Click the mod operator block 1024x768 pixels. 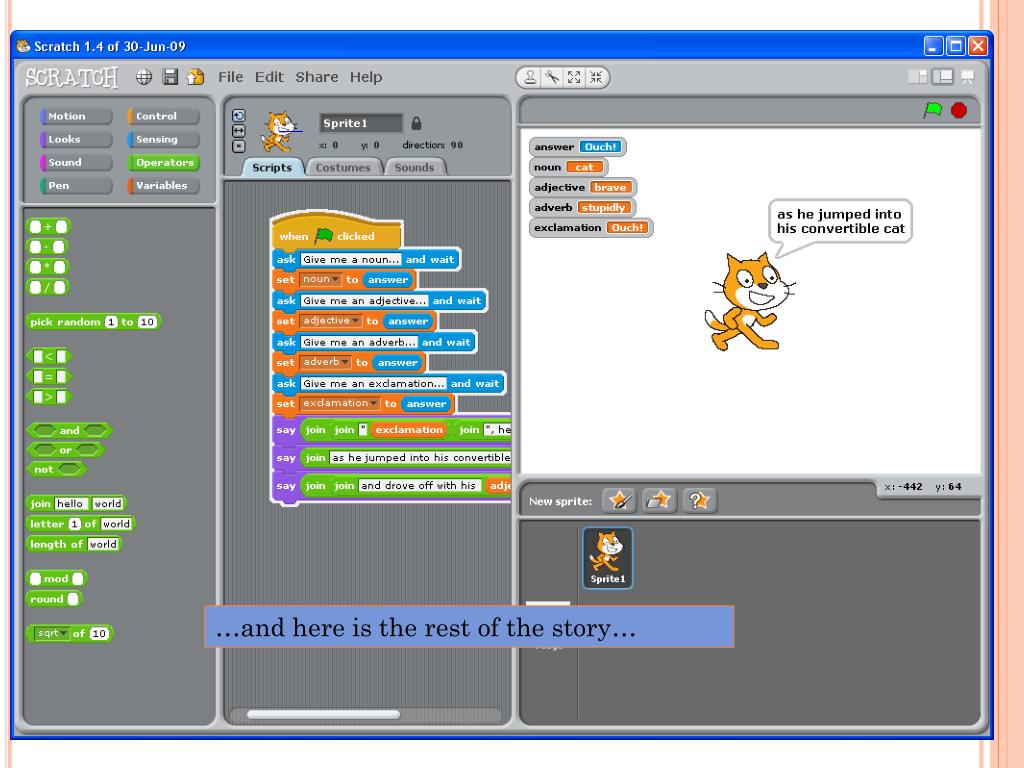click(56, 579)
